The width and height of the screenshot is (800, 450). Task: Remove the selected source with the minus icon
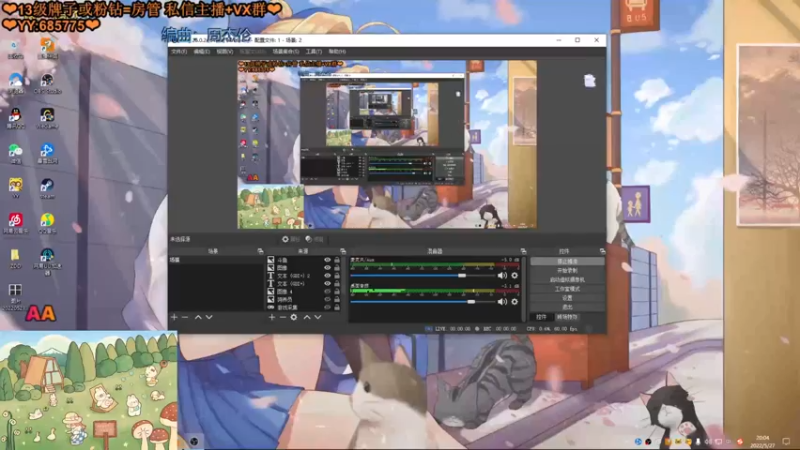click(283, 317)
